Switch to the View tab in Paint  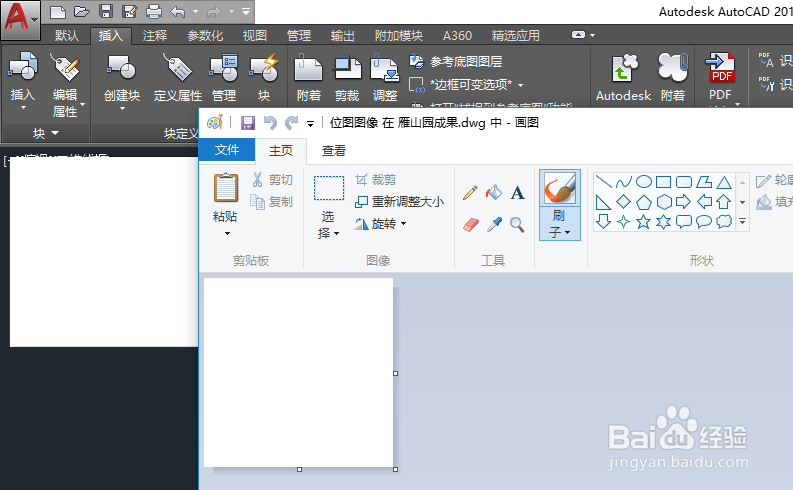pos(334,151)
